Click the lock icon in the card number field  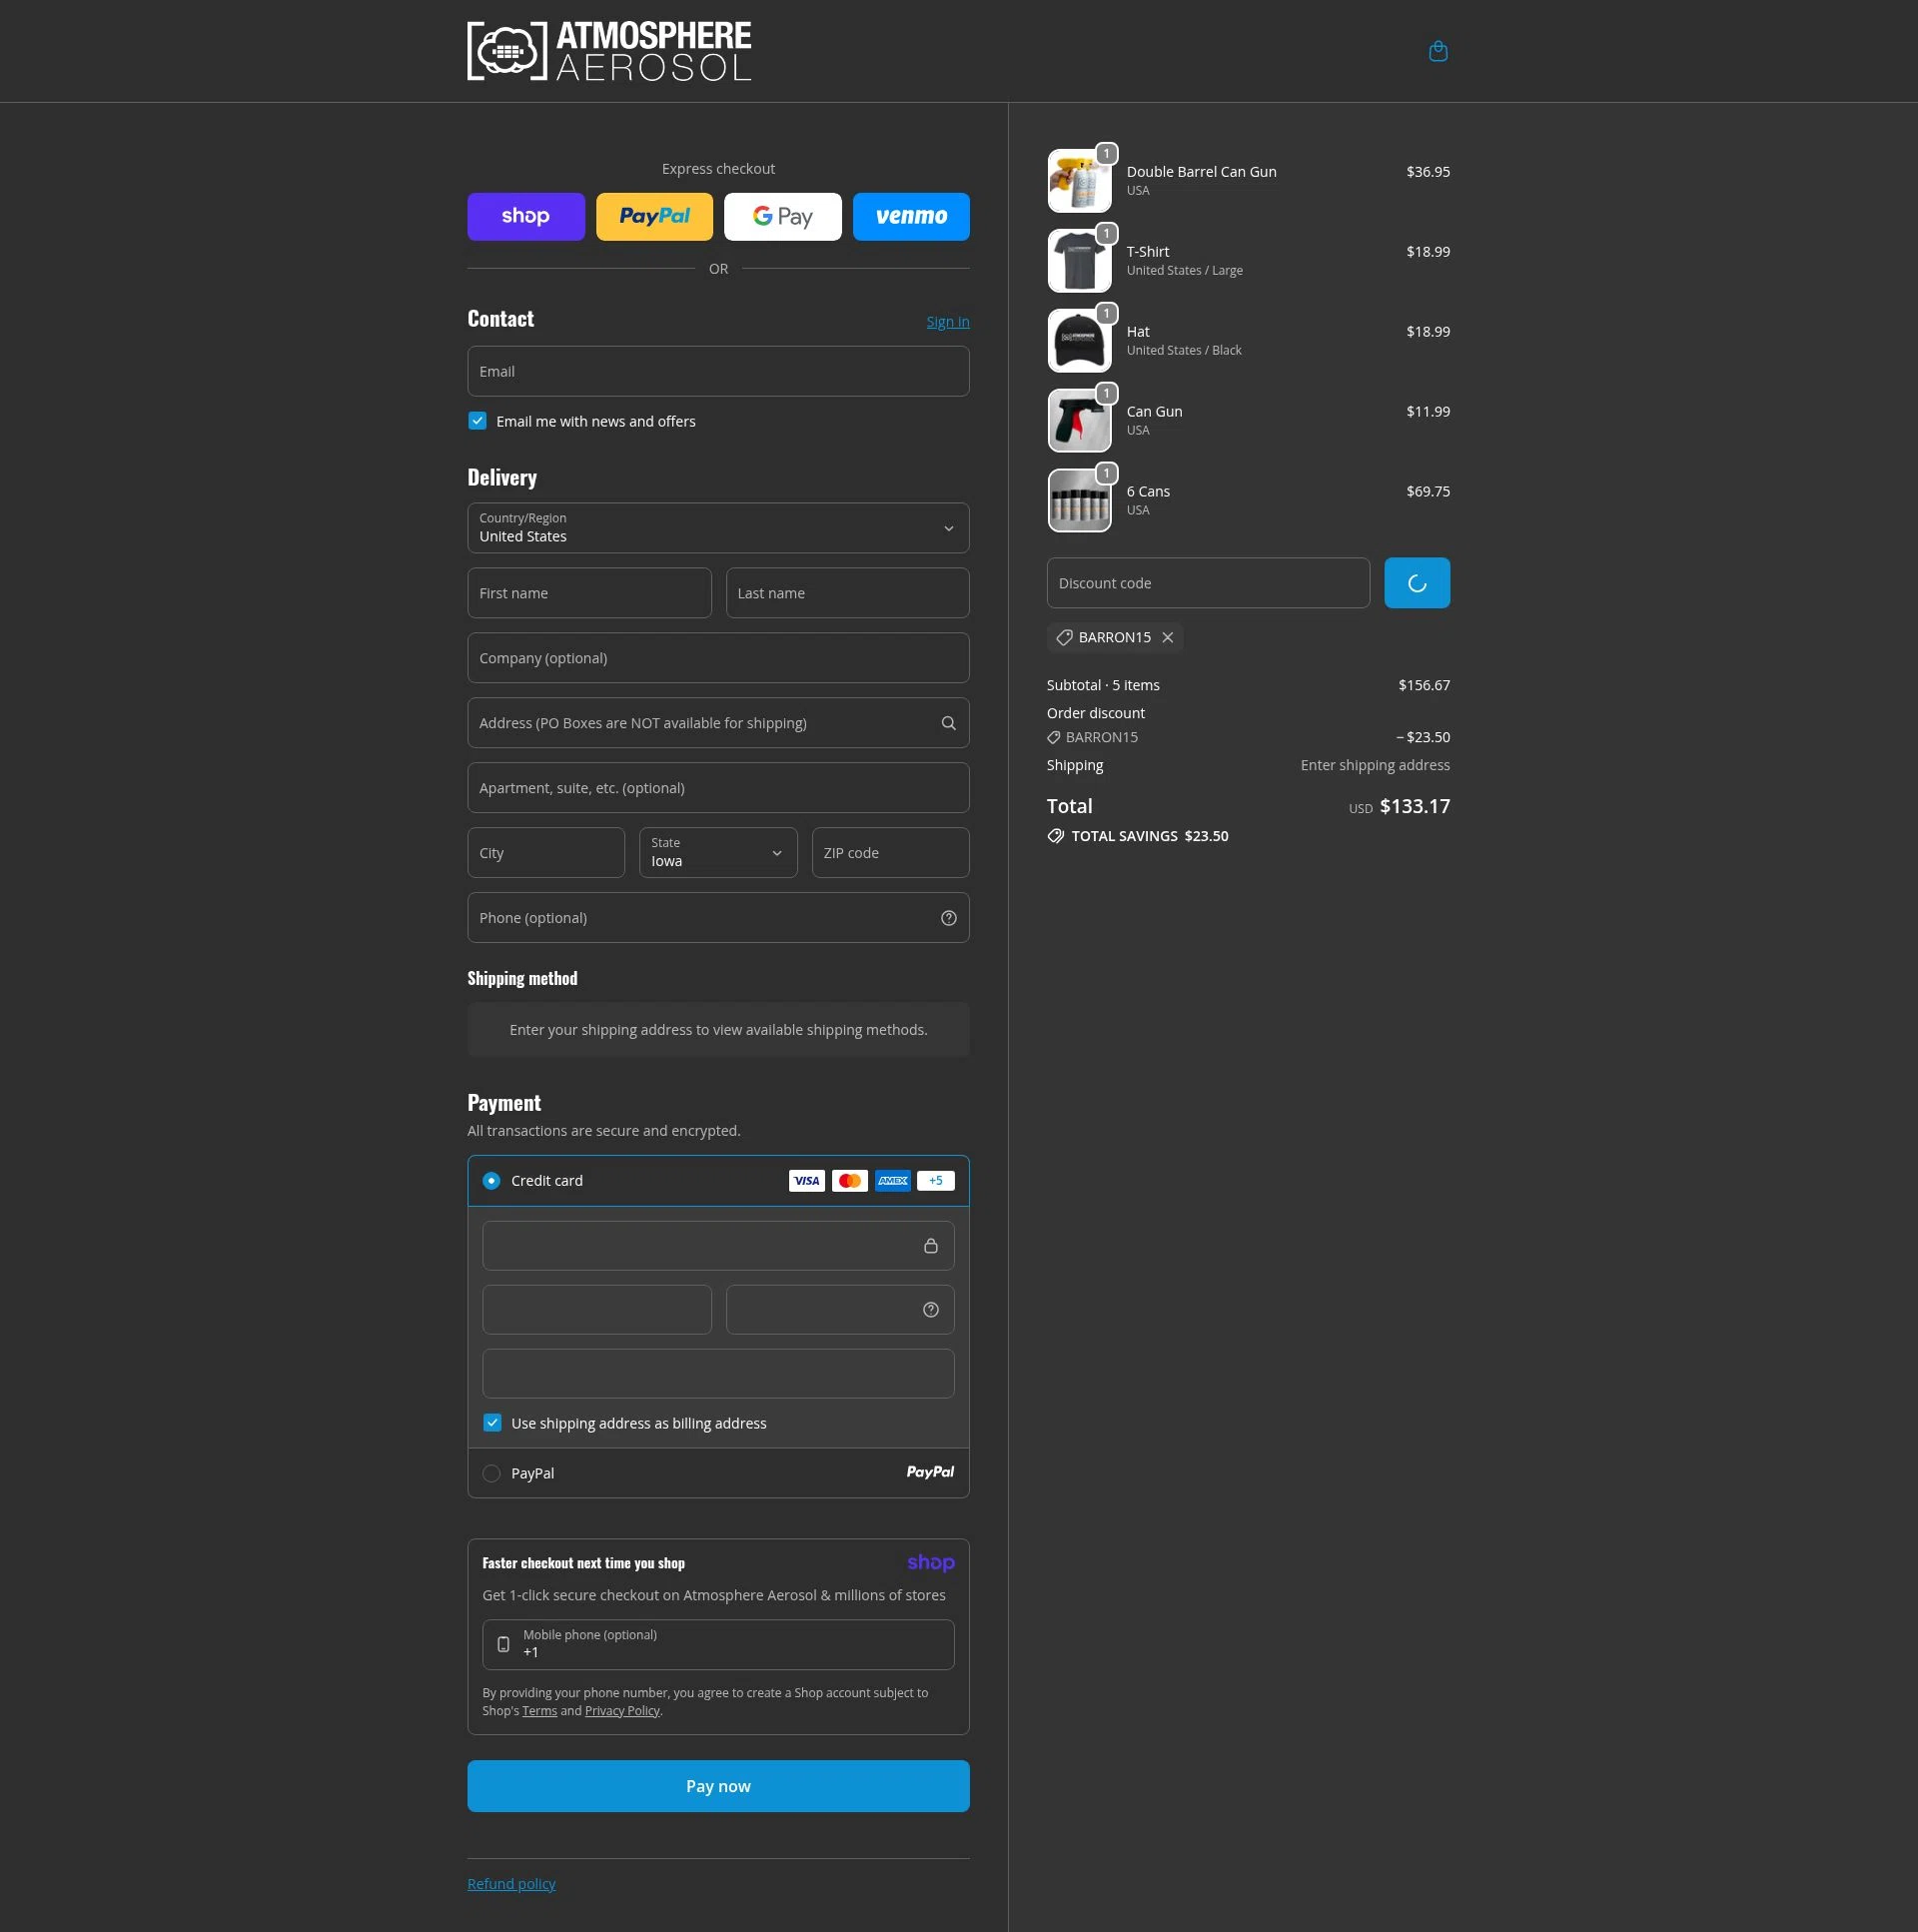click(x=930, y=1245)
